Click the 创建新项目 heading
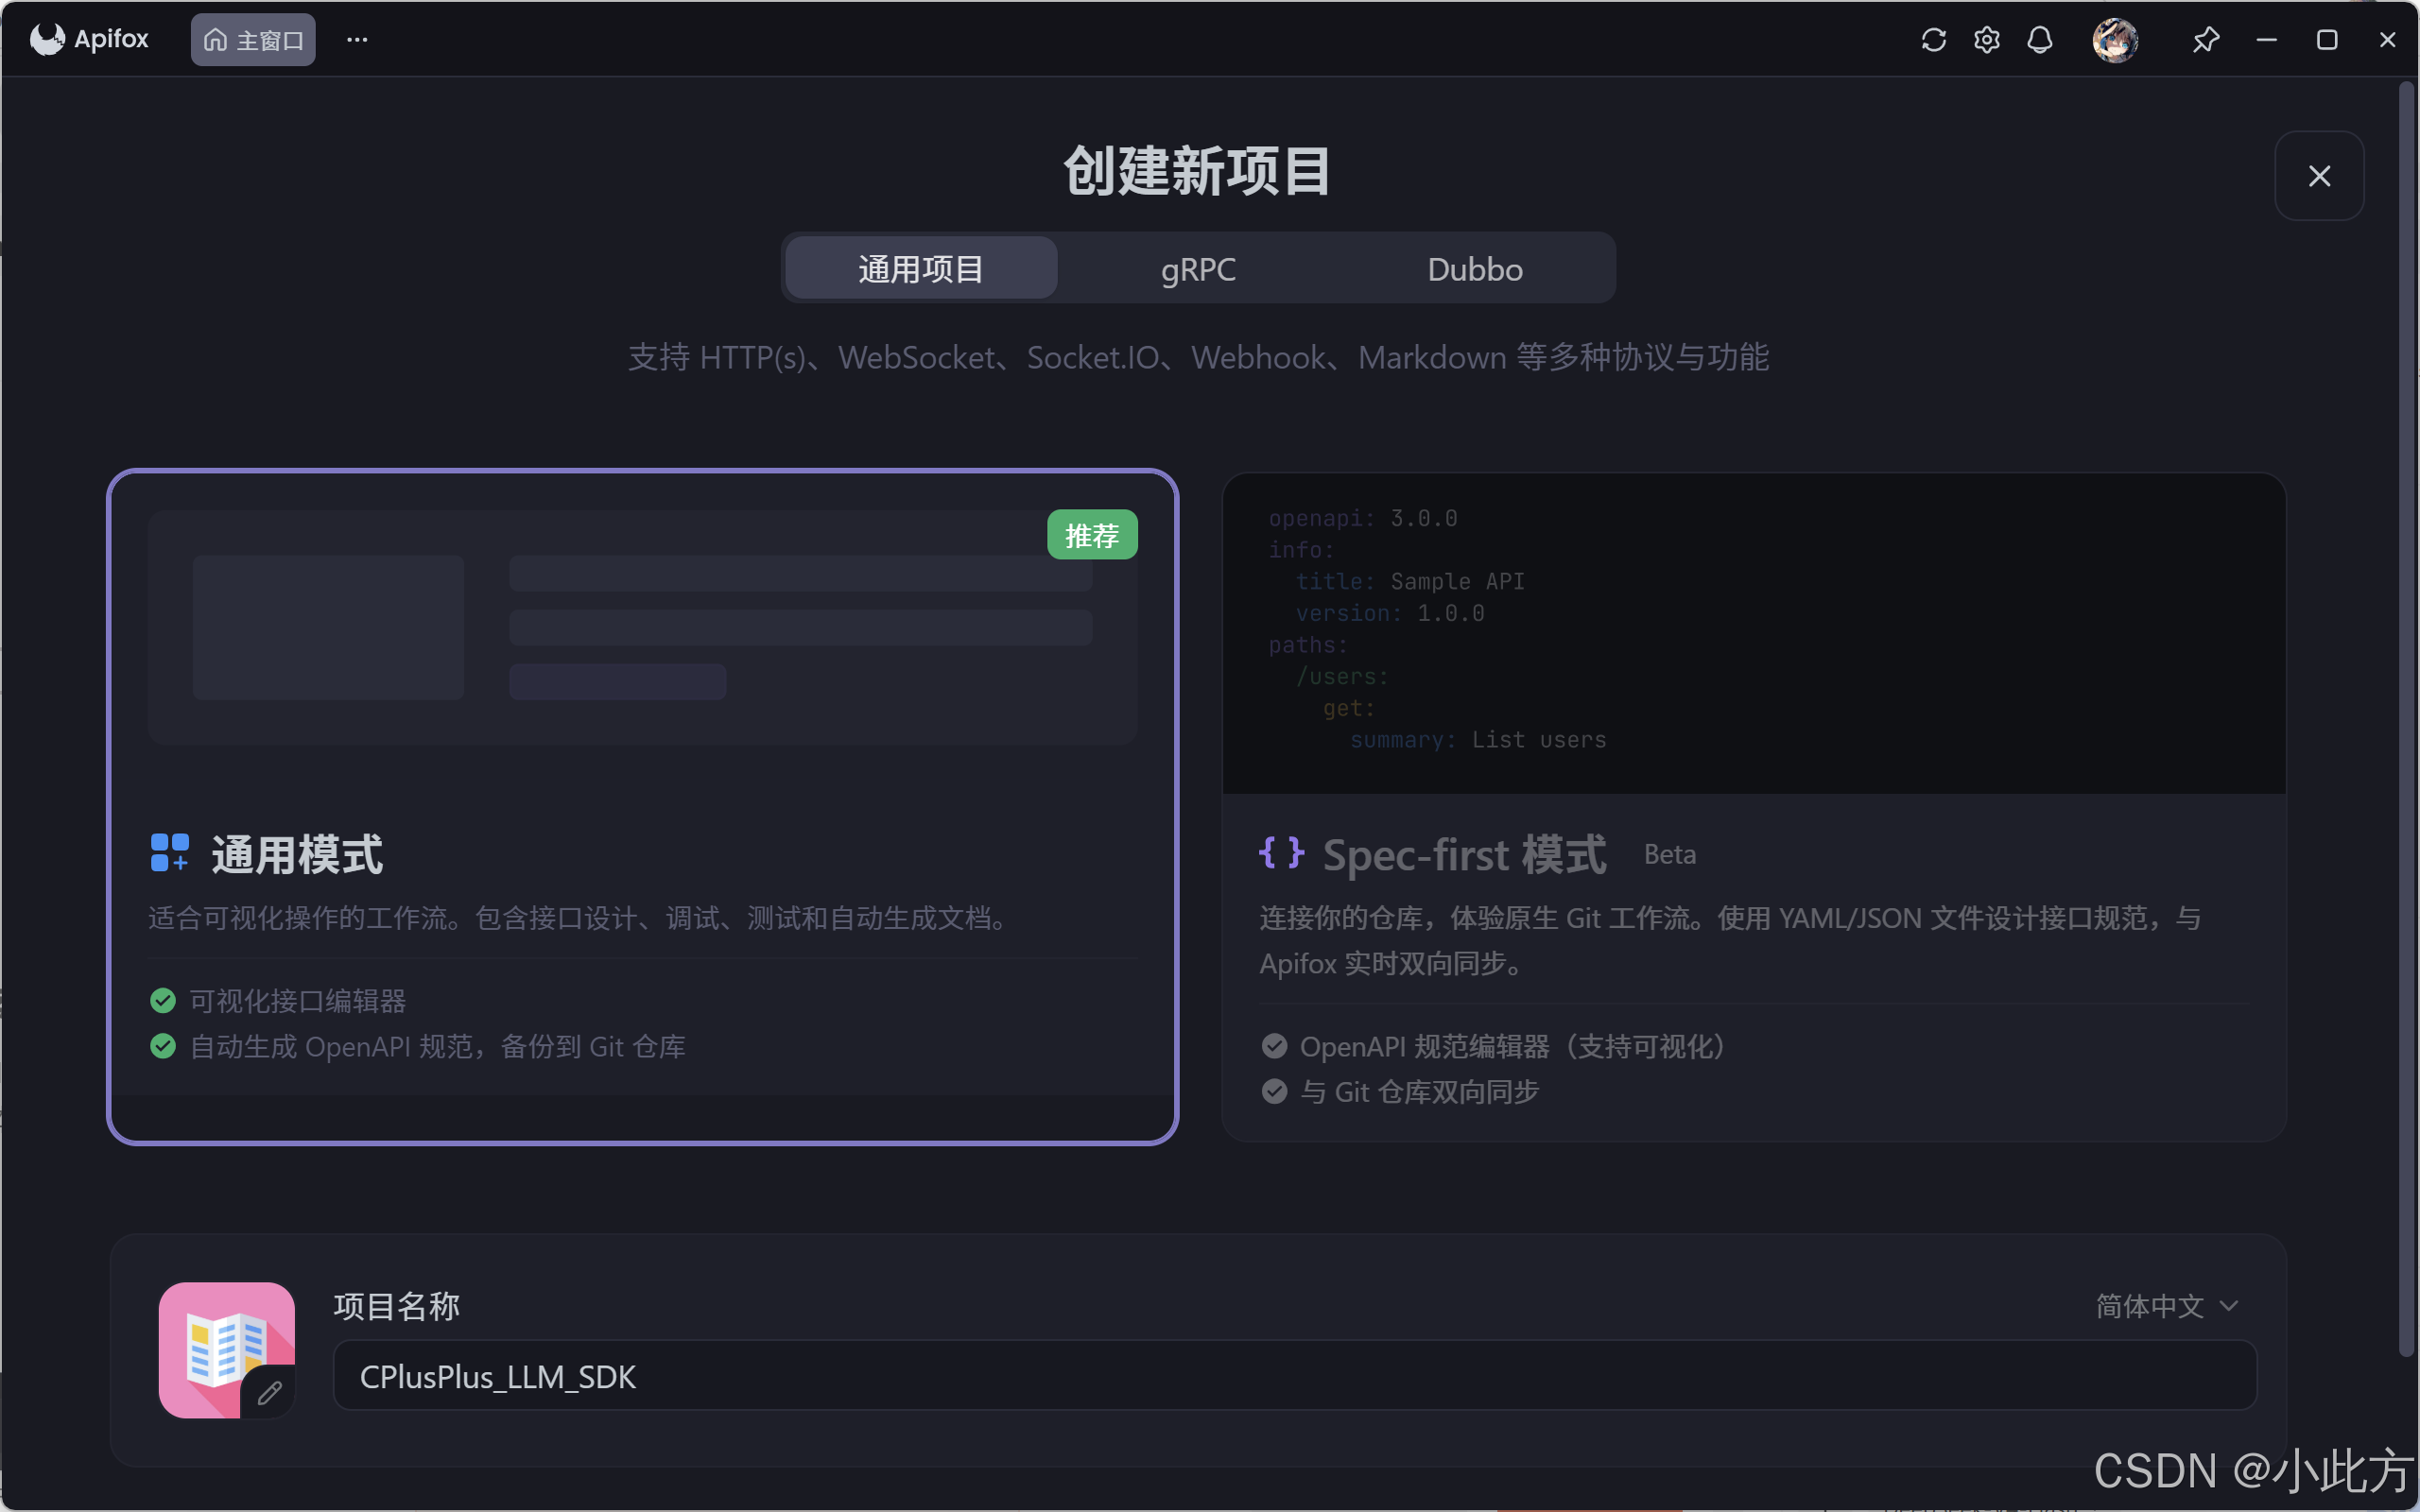The image size is (2420, 1512). tap(1197, 171)
